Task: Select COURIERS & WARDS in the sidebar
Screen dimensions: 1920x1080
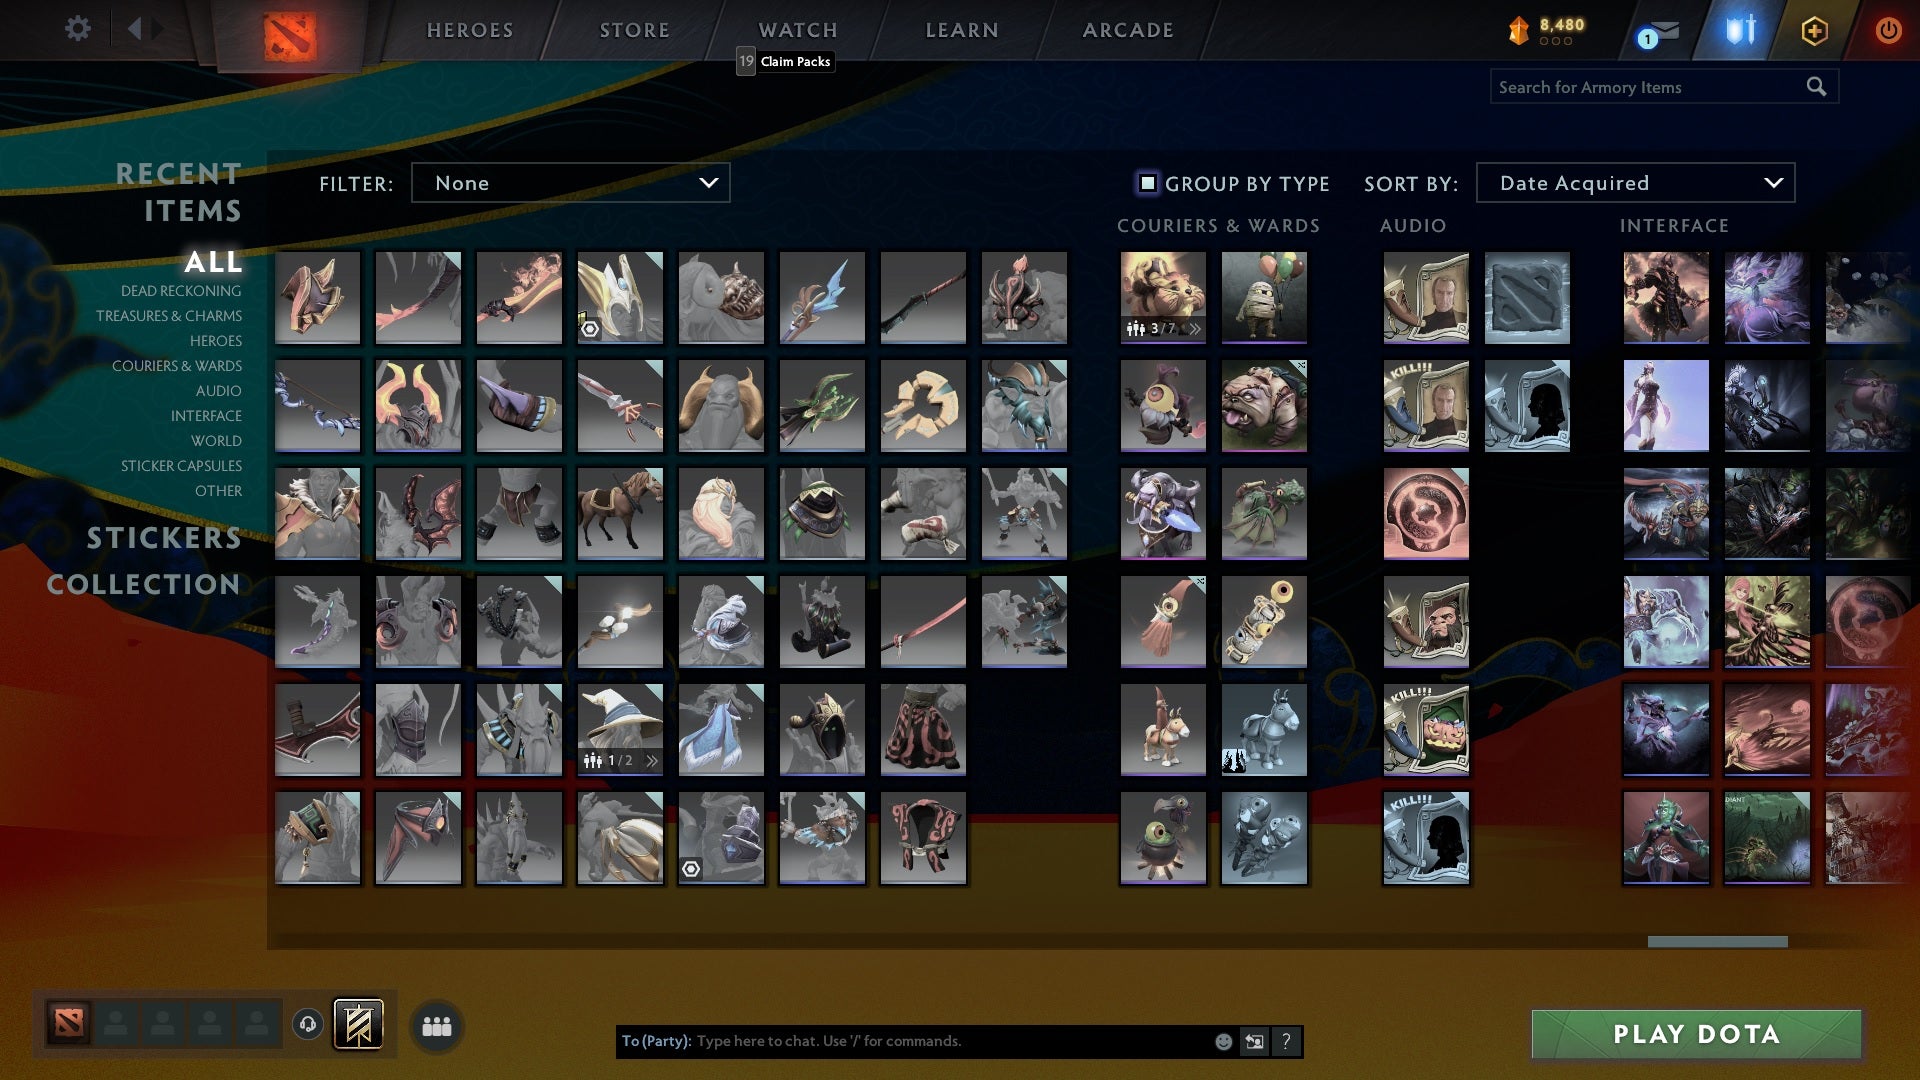Action: click(x=177, y=366)
